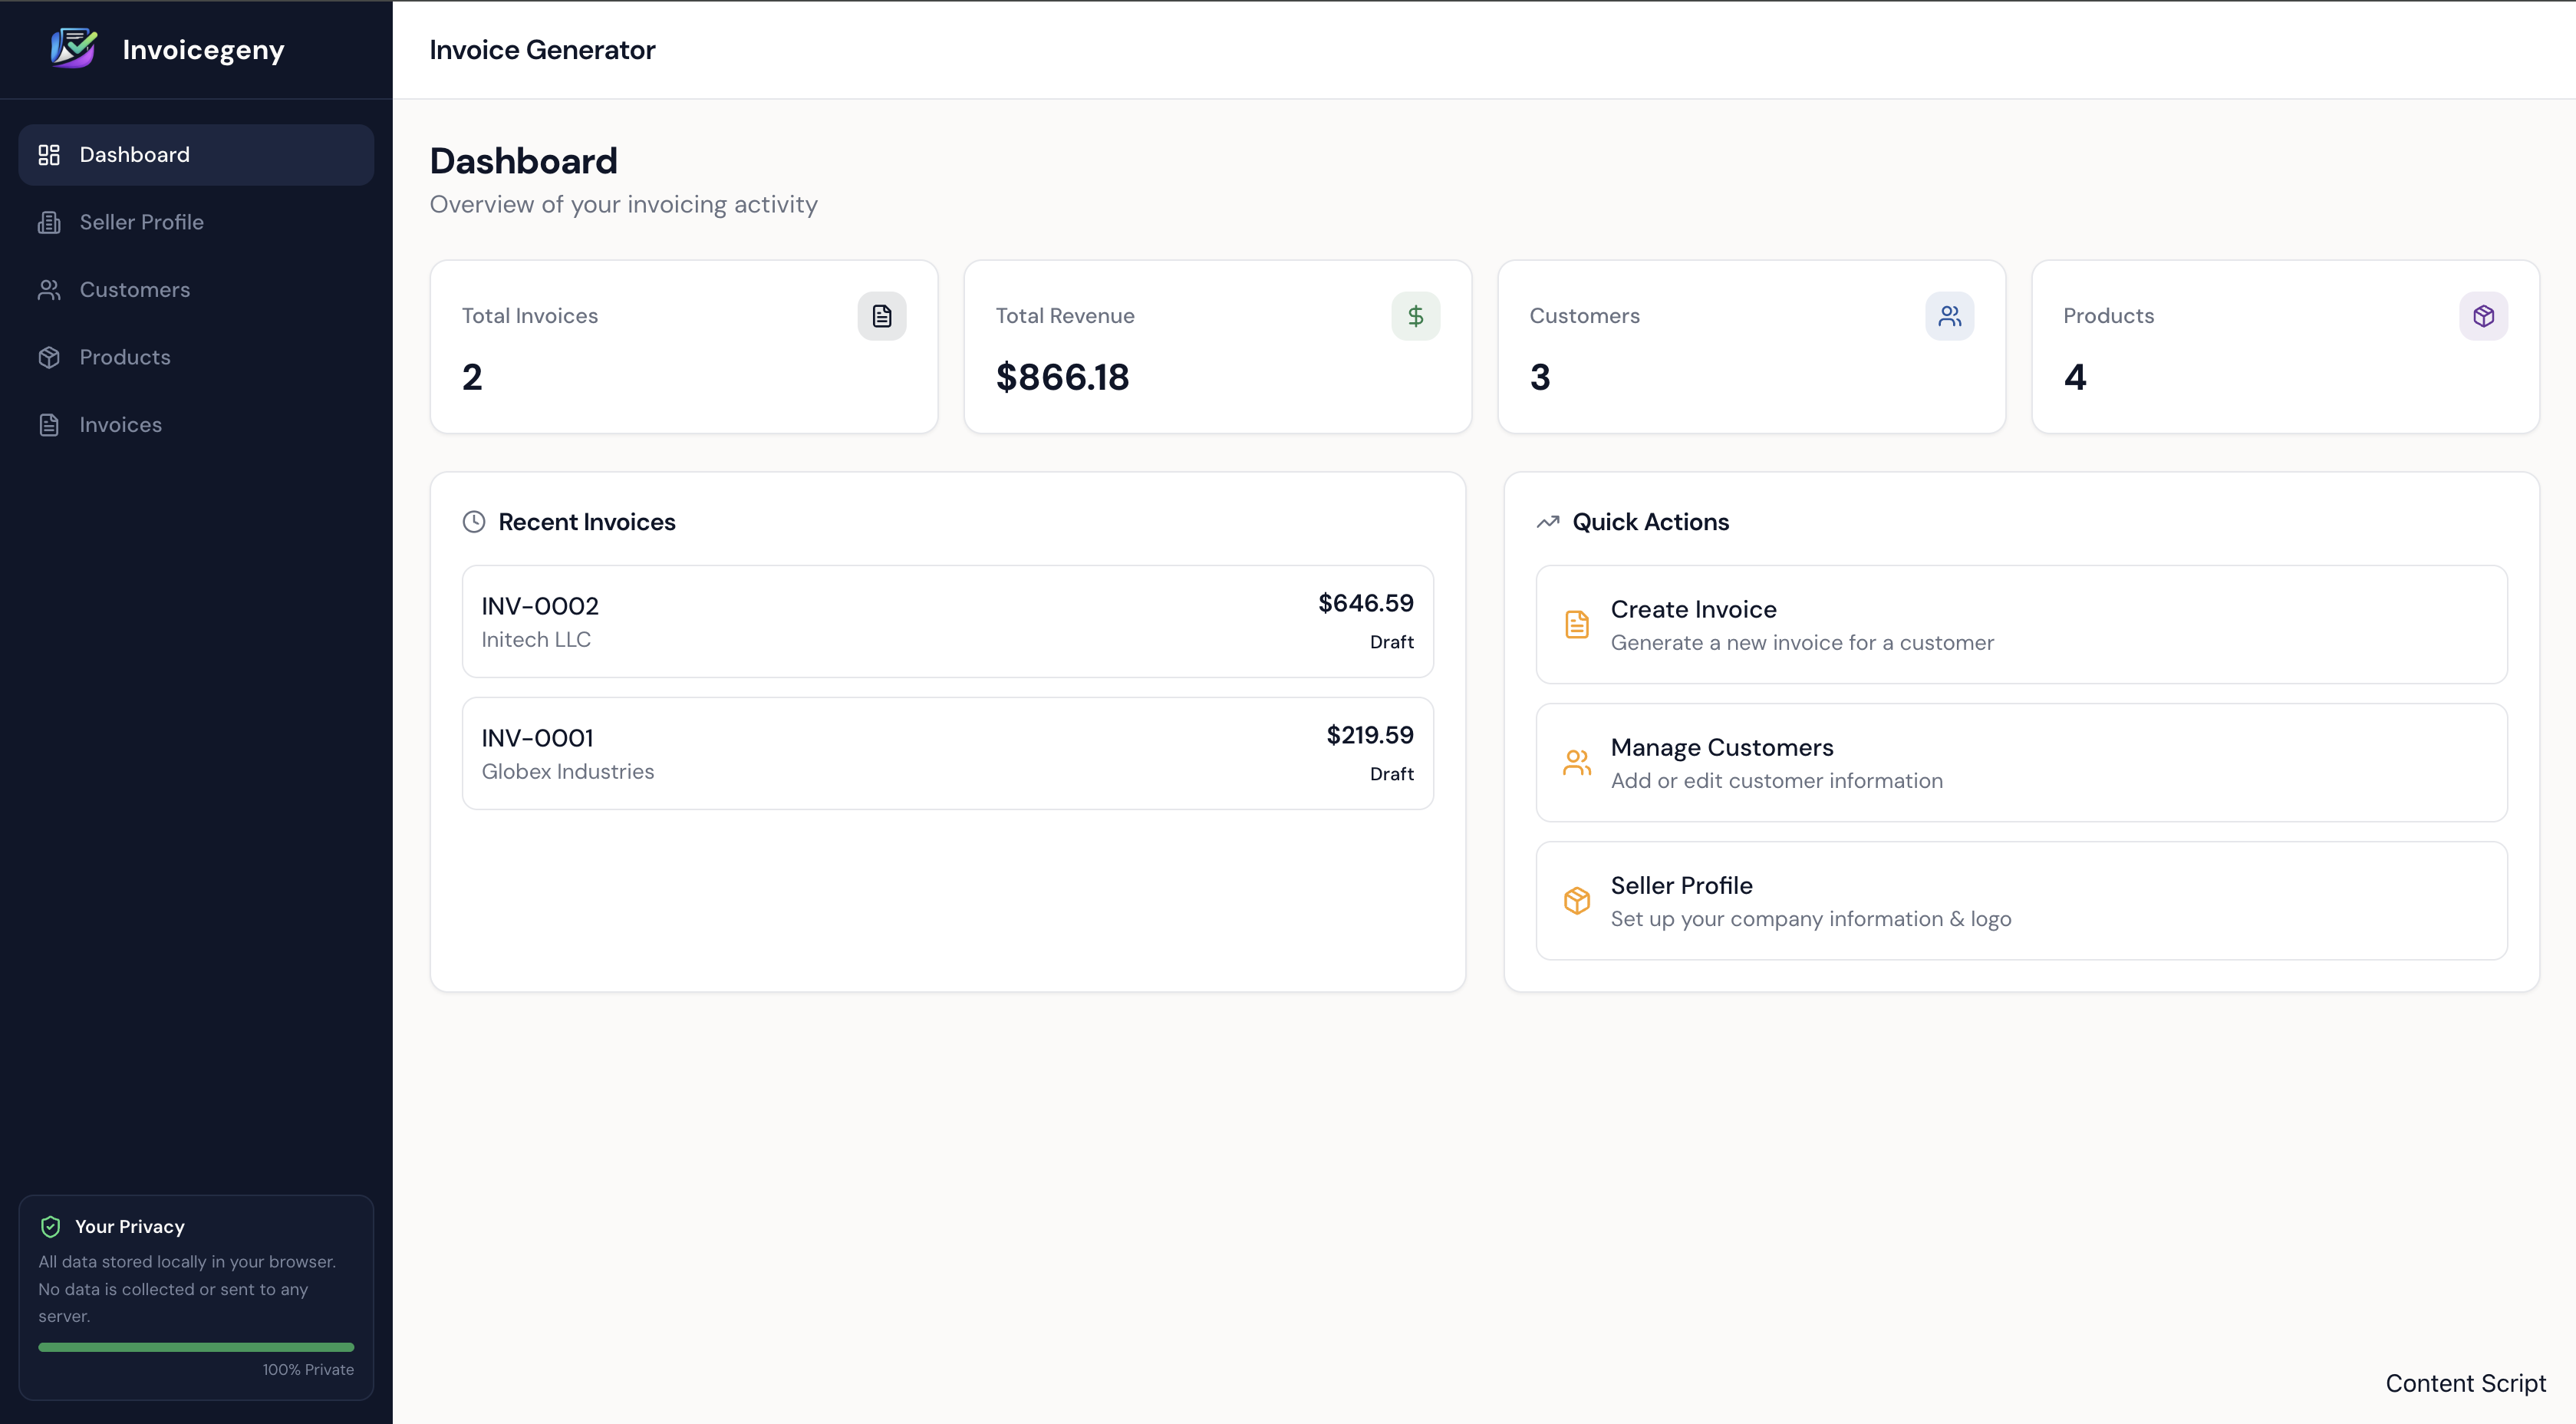
Task: Click the green privacy progress bar
Action: point(195,1347)
